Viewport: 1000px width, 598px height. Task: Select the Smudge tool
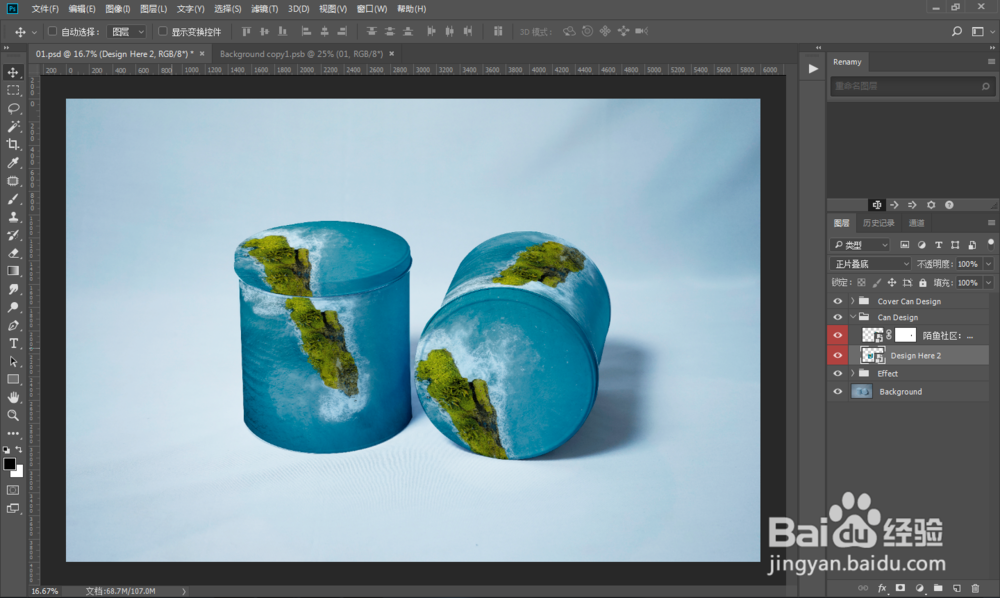point(13,289)
